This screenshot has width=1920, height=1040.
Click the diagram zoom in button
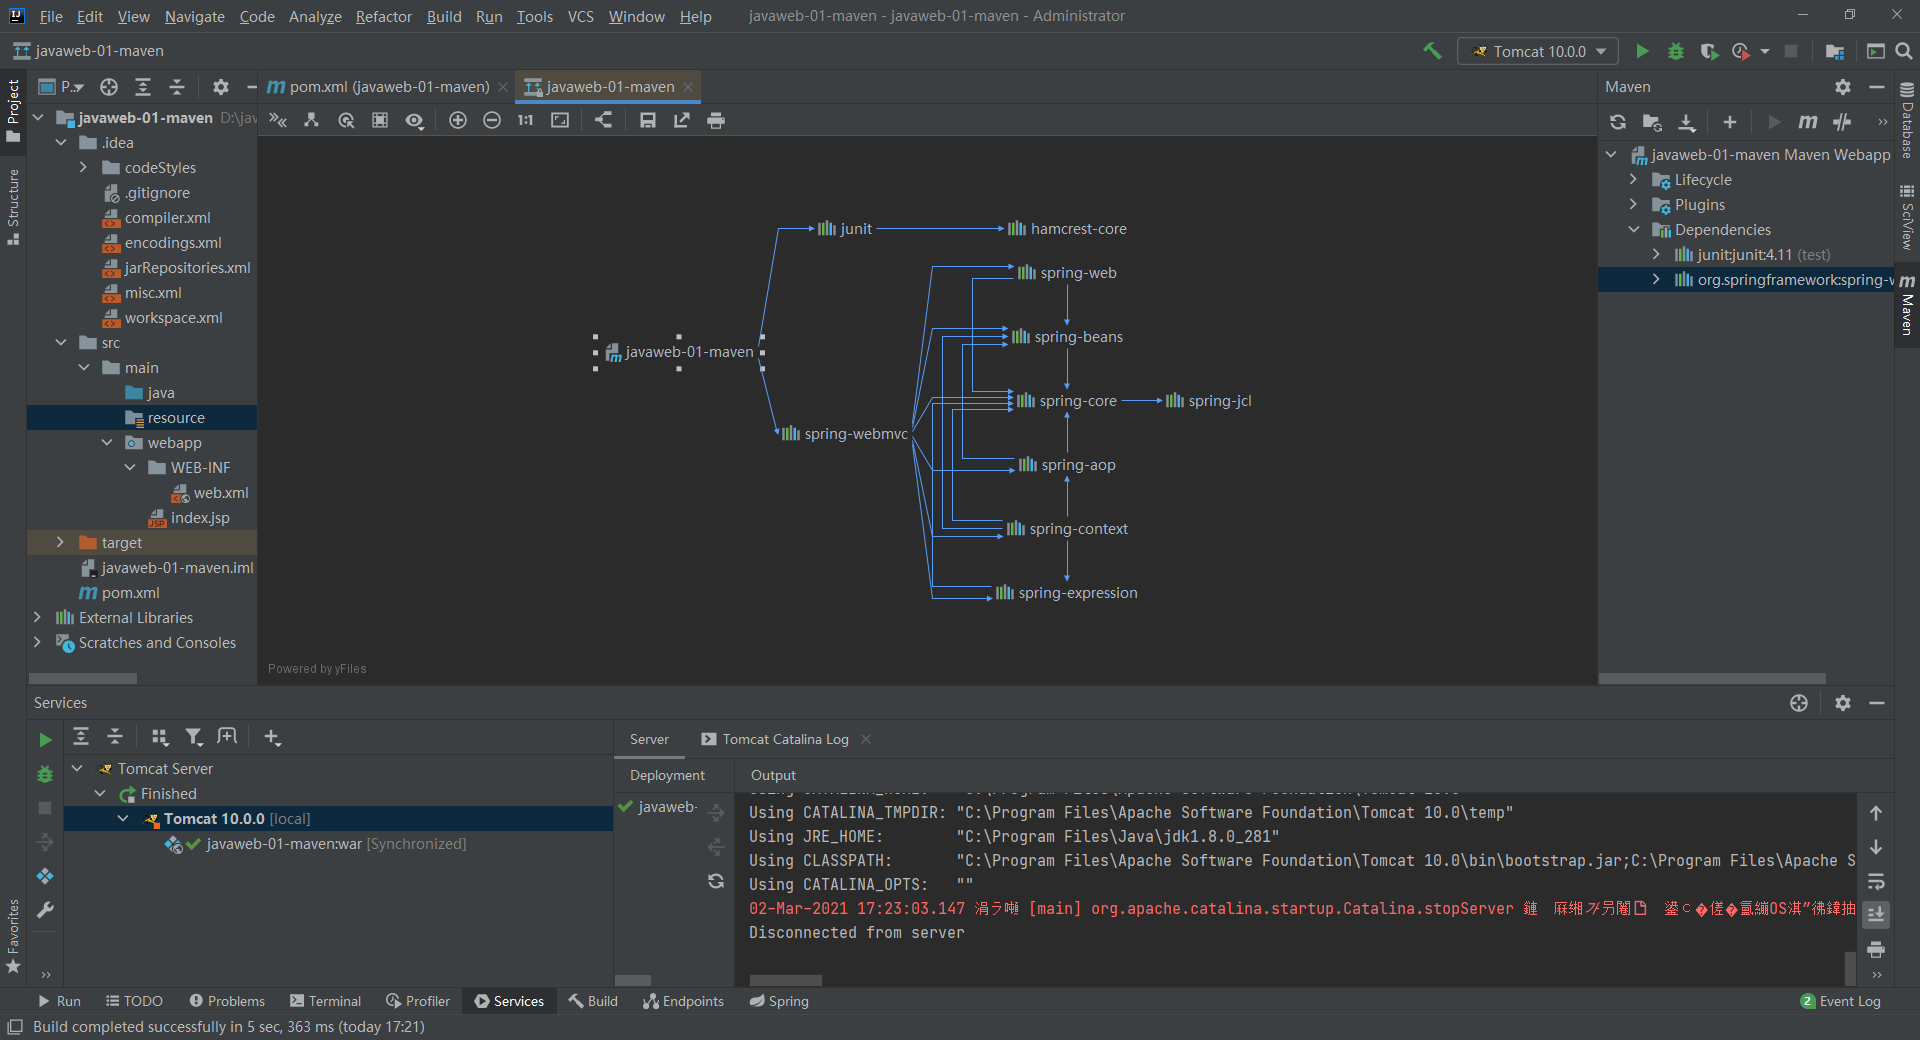pos(458,120)
